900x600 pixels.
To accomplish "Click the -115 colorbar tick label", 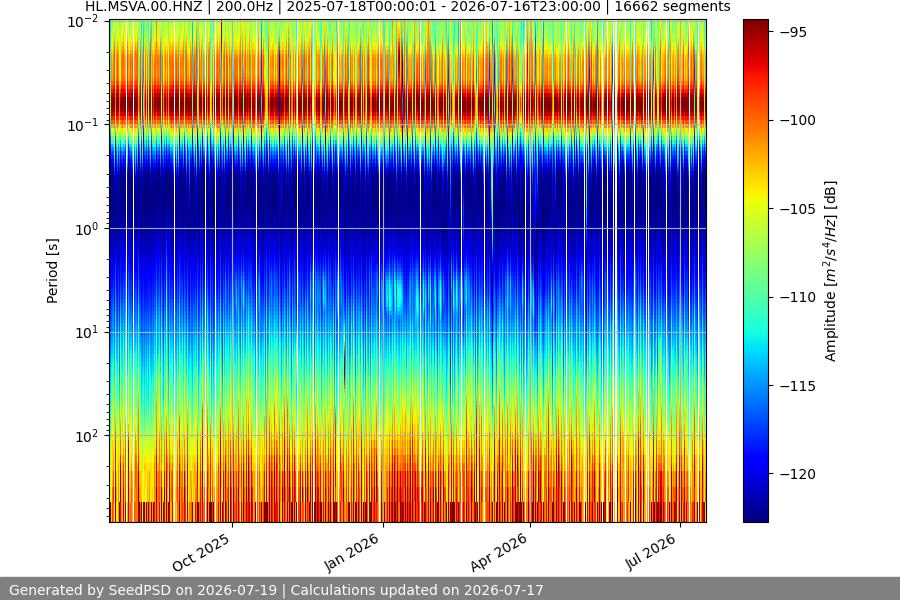I will [798, 386].
